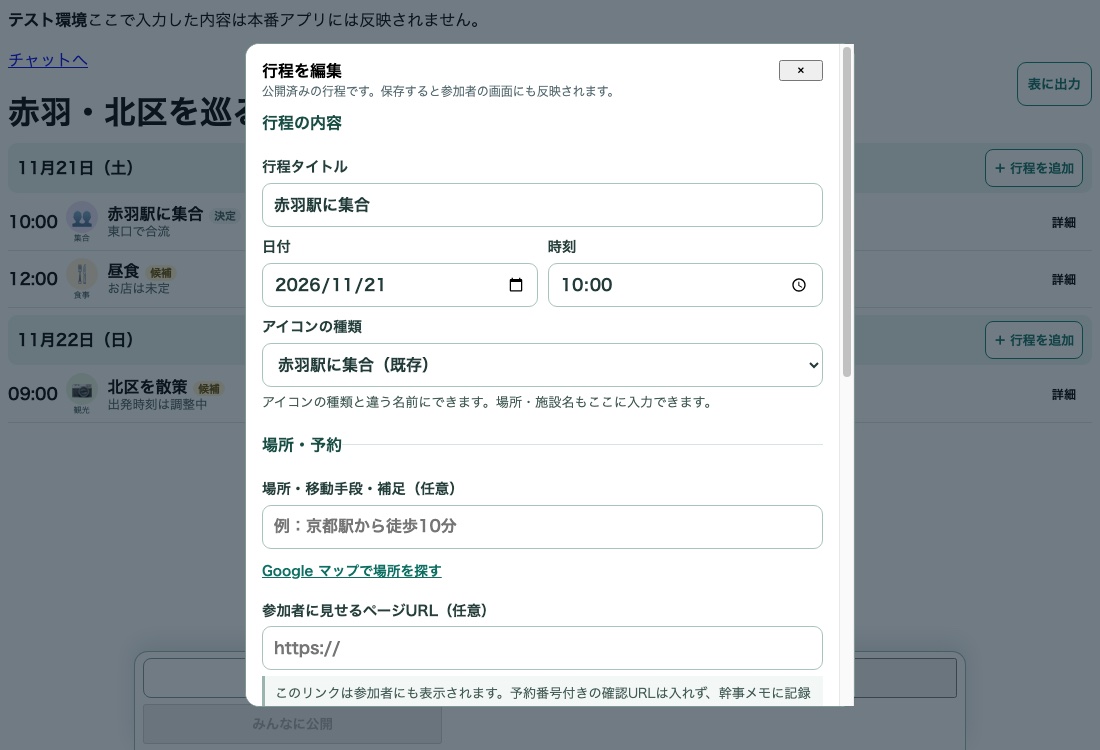Open 詳細 for 昼食 row
The height and width of the screenshot is (750, 1100).
(x=1064, y=279)
